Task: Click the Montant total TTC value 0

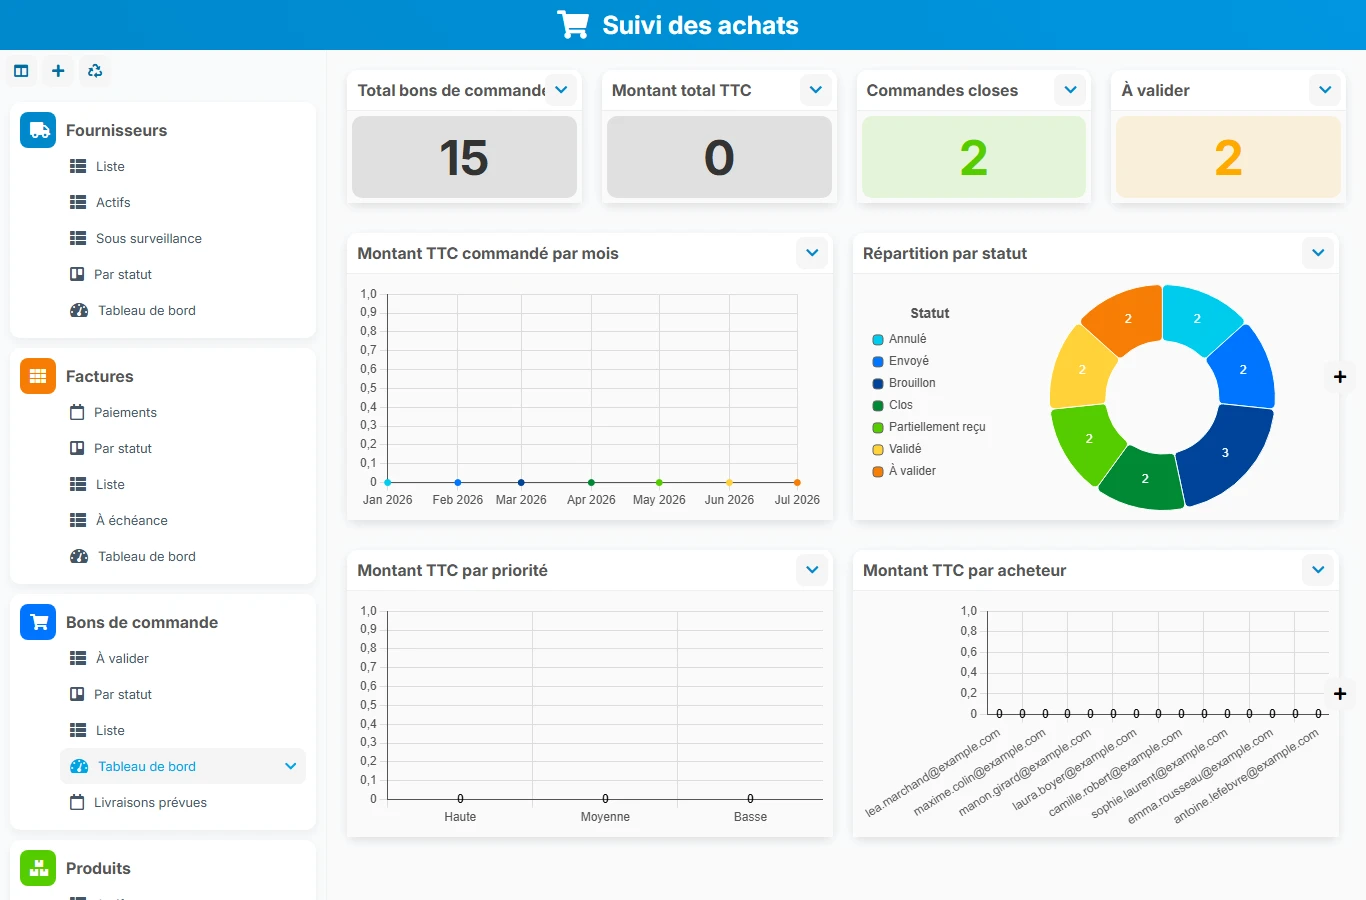Action: point(719,158)
